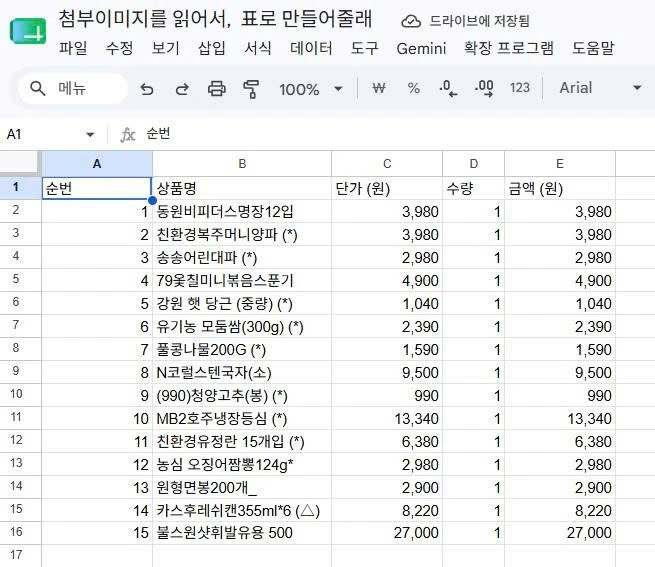Click the redo arrow icon

click(182, 89)
